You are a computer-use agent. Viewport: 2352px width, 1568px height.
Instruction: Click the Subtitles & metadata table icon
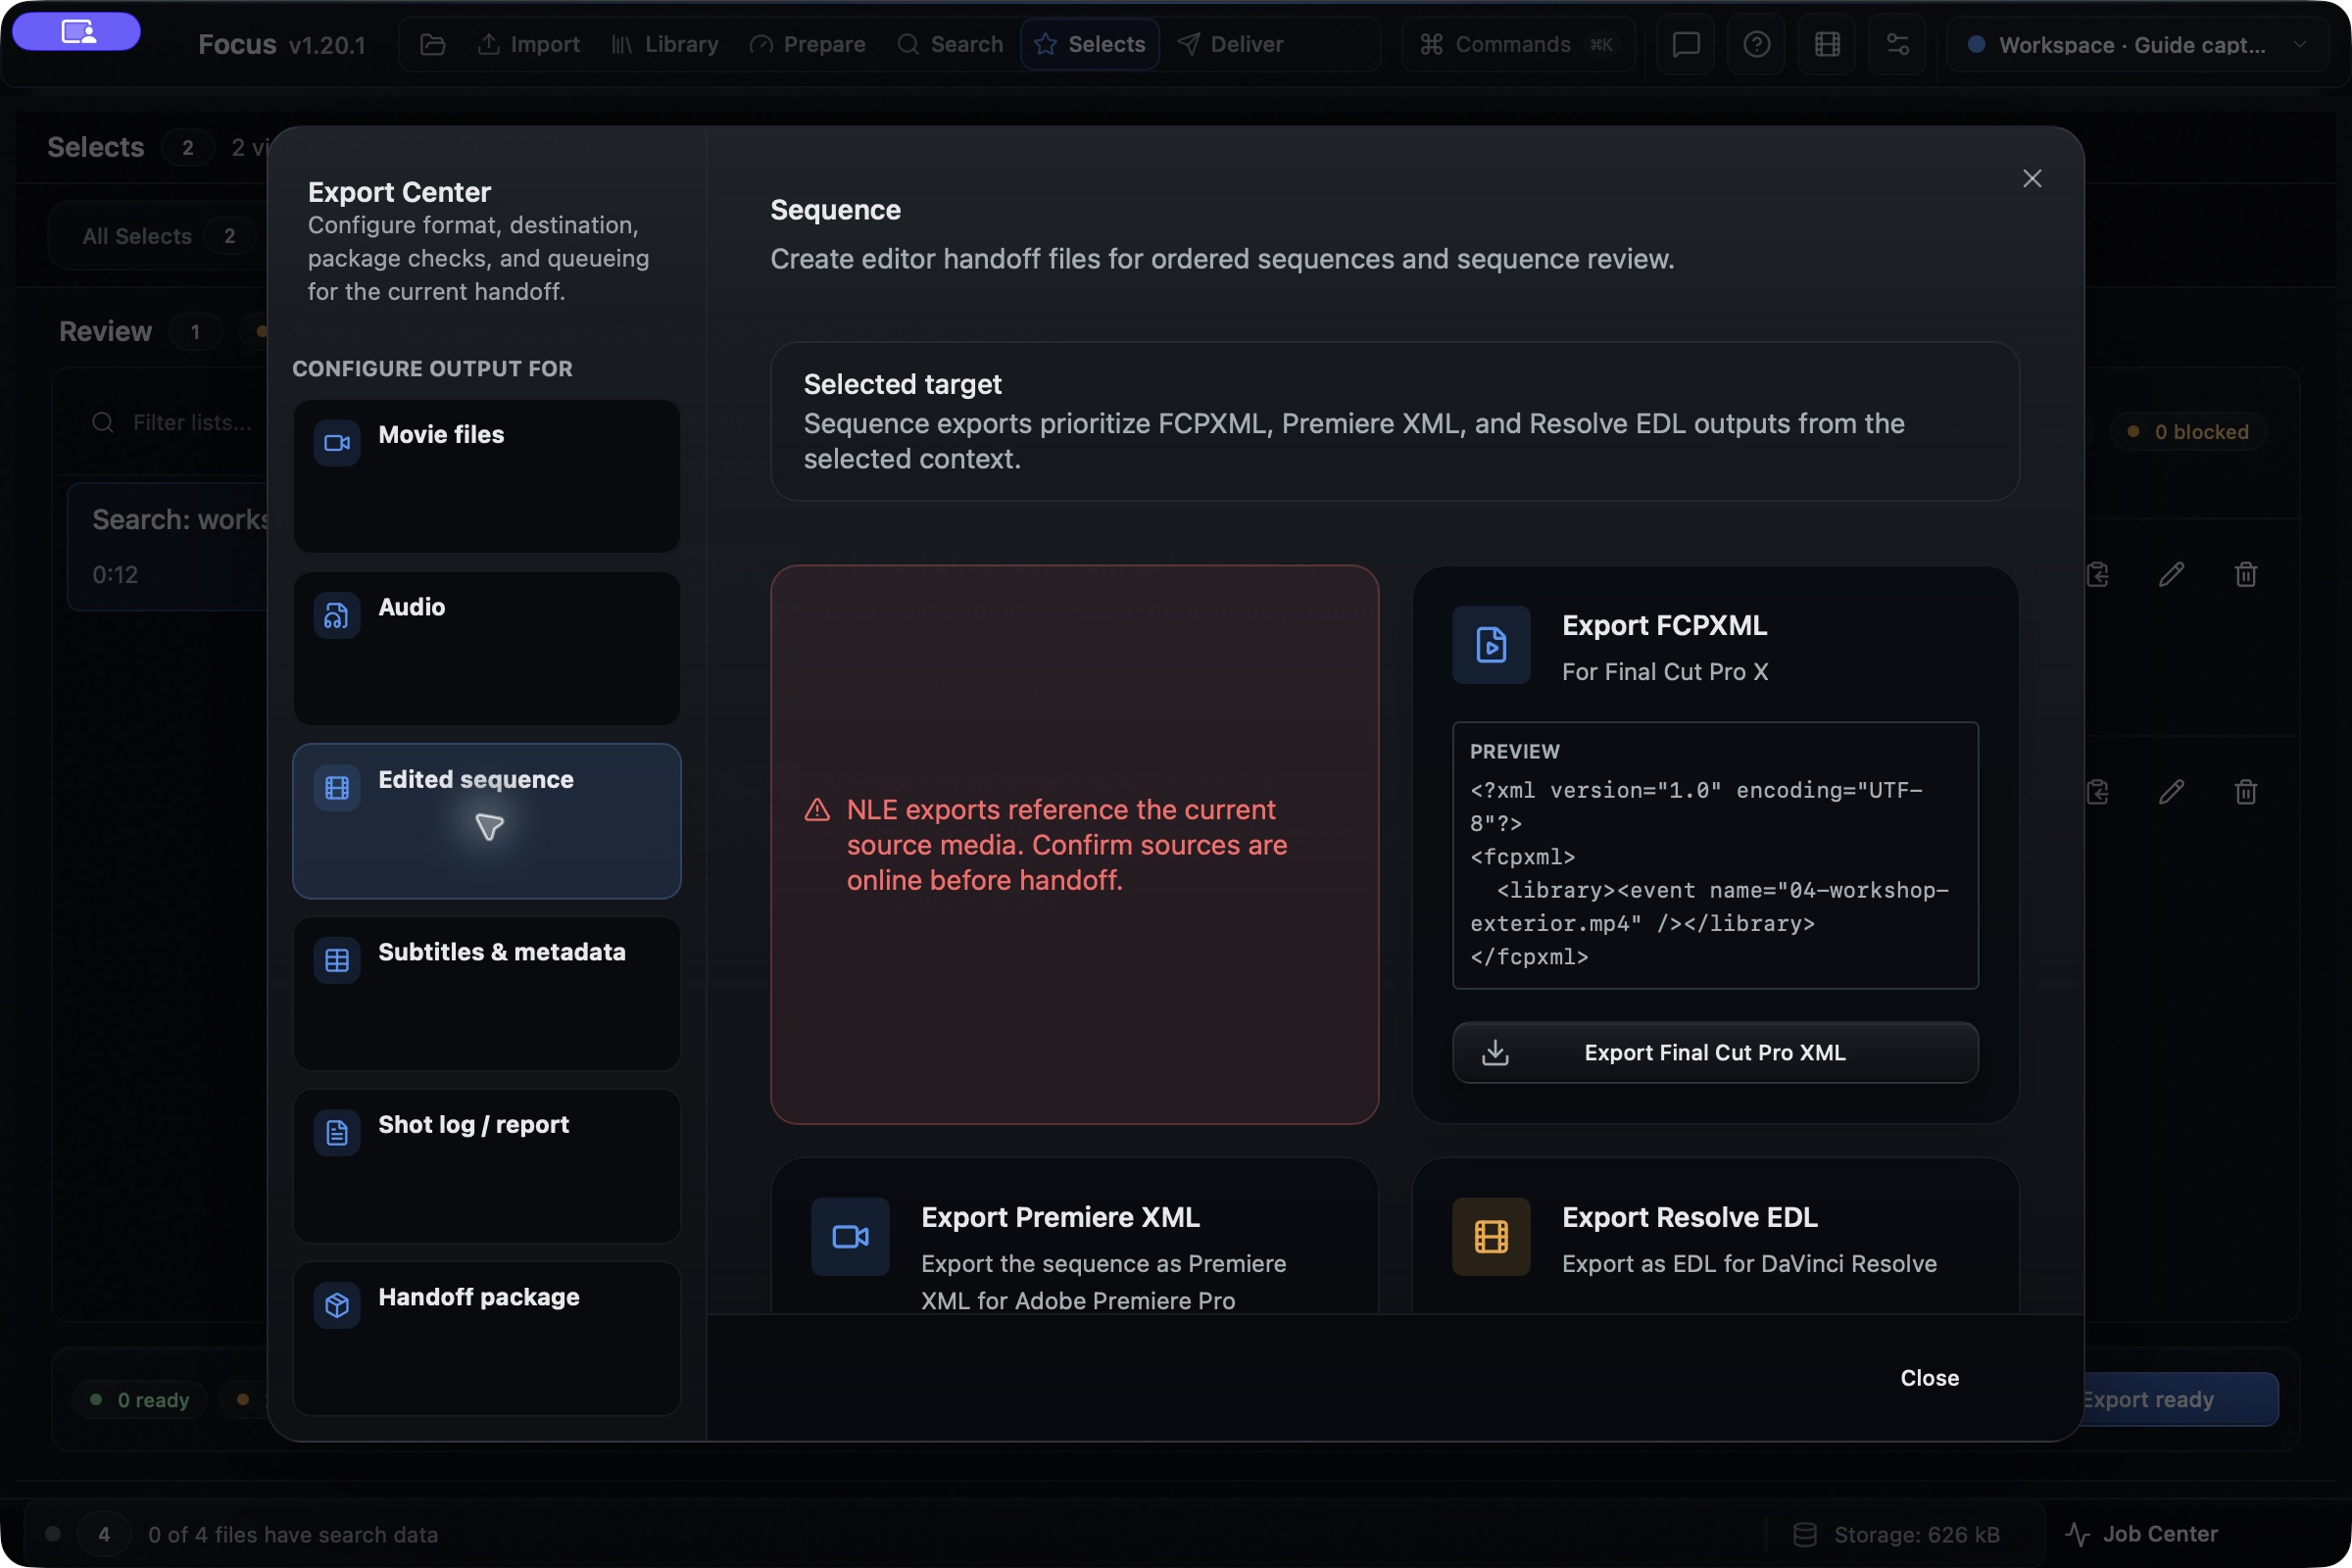(x=337, y=960)
